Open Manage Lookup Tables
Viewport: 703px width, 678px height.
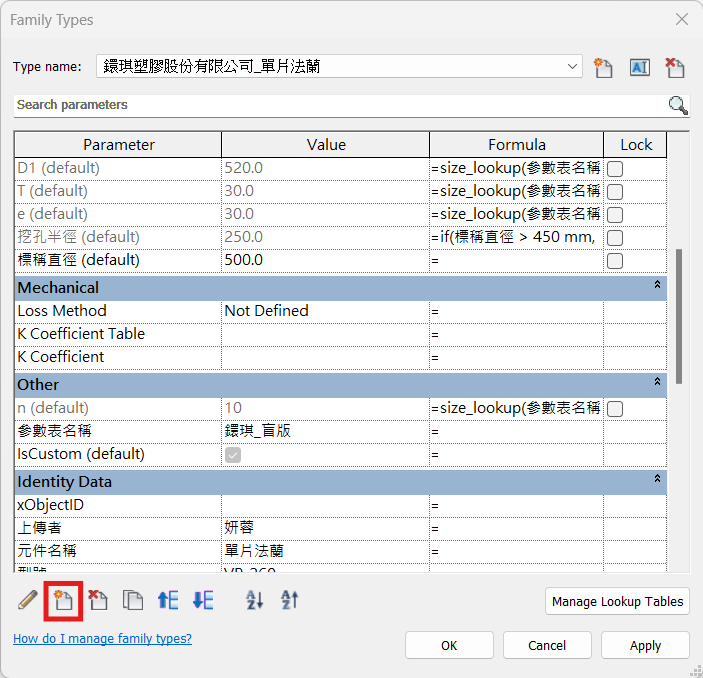click(617, 601)
